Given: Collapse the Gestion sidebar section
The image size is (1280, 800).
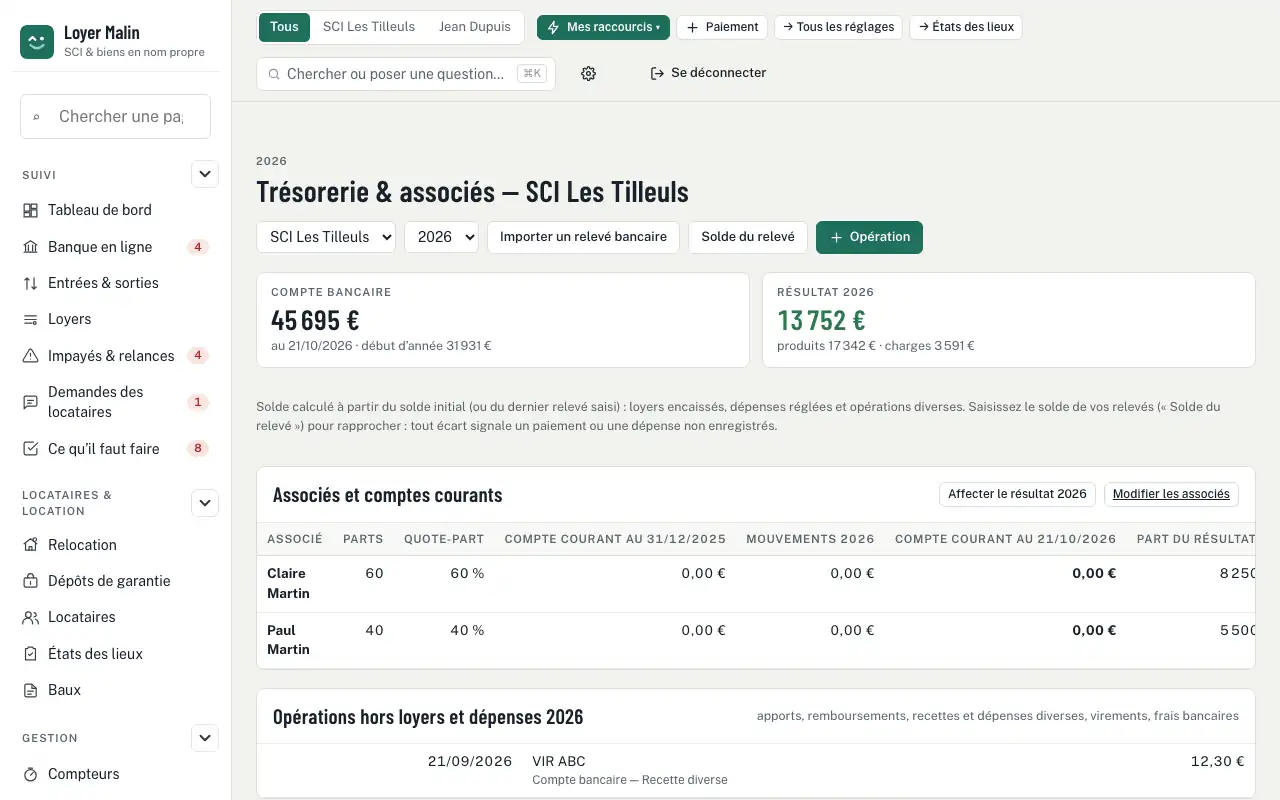Looking at the screenshot, I should (x=205, y=738).
